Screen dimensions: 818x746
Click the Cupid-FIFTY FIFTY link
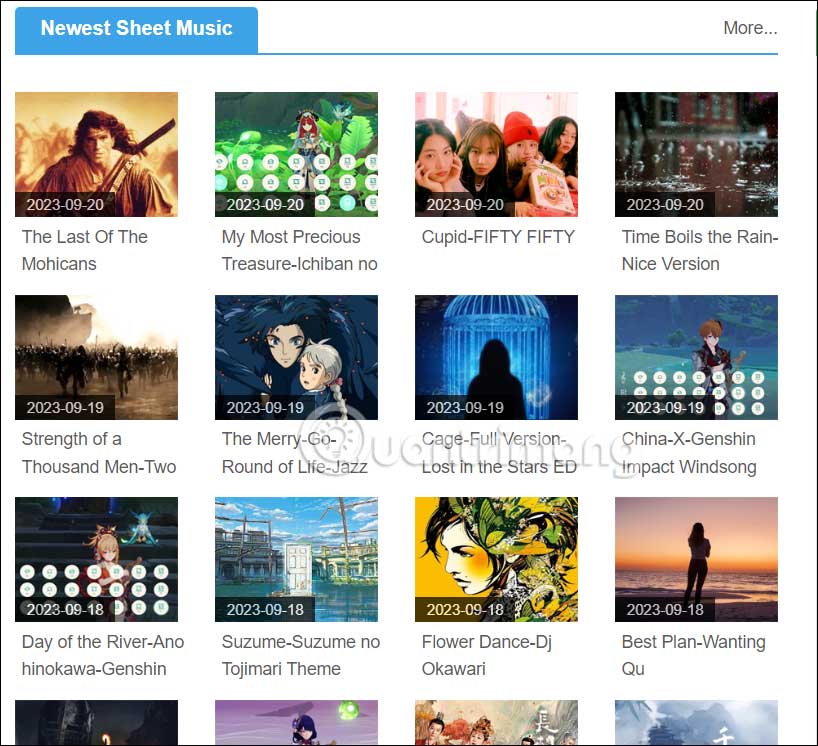click(496, 237)
